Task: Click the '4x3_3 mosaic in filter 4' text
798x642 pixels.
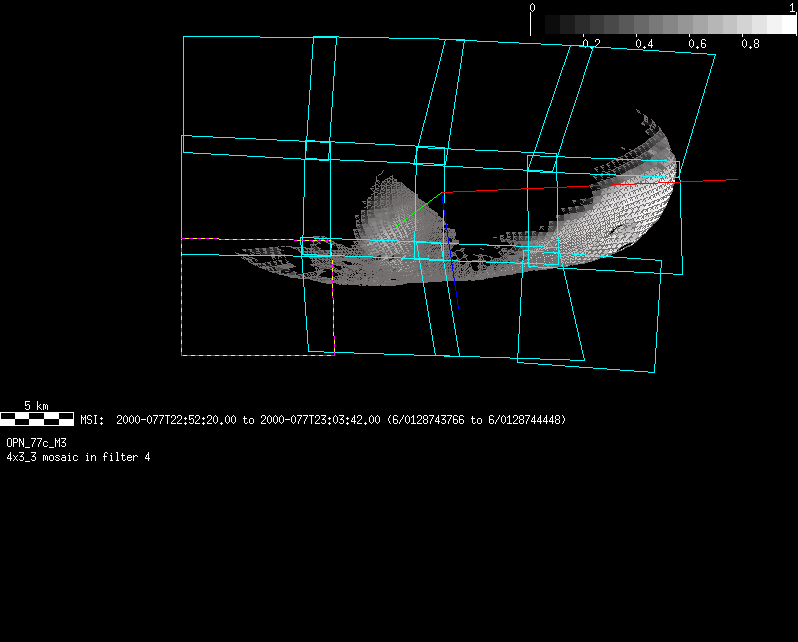Action: point(78,457)
